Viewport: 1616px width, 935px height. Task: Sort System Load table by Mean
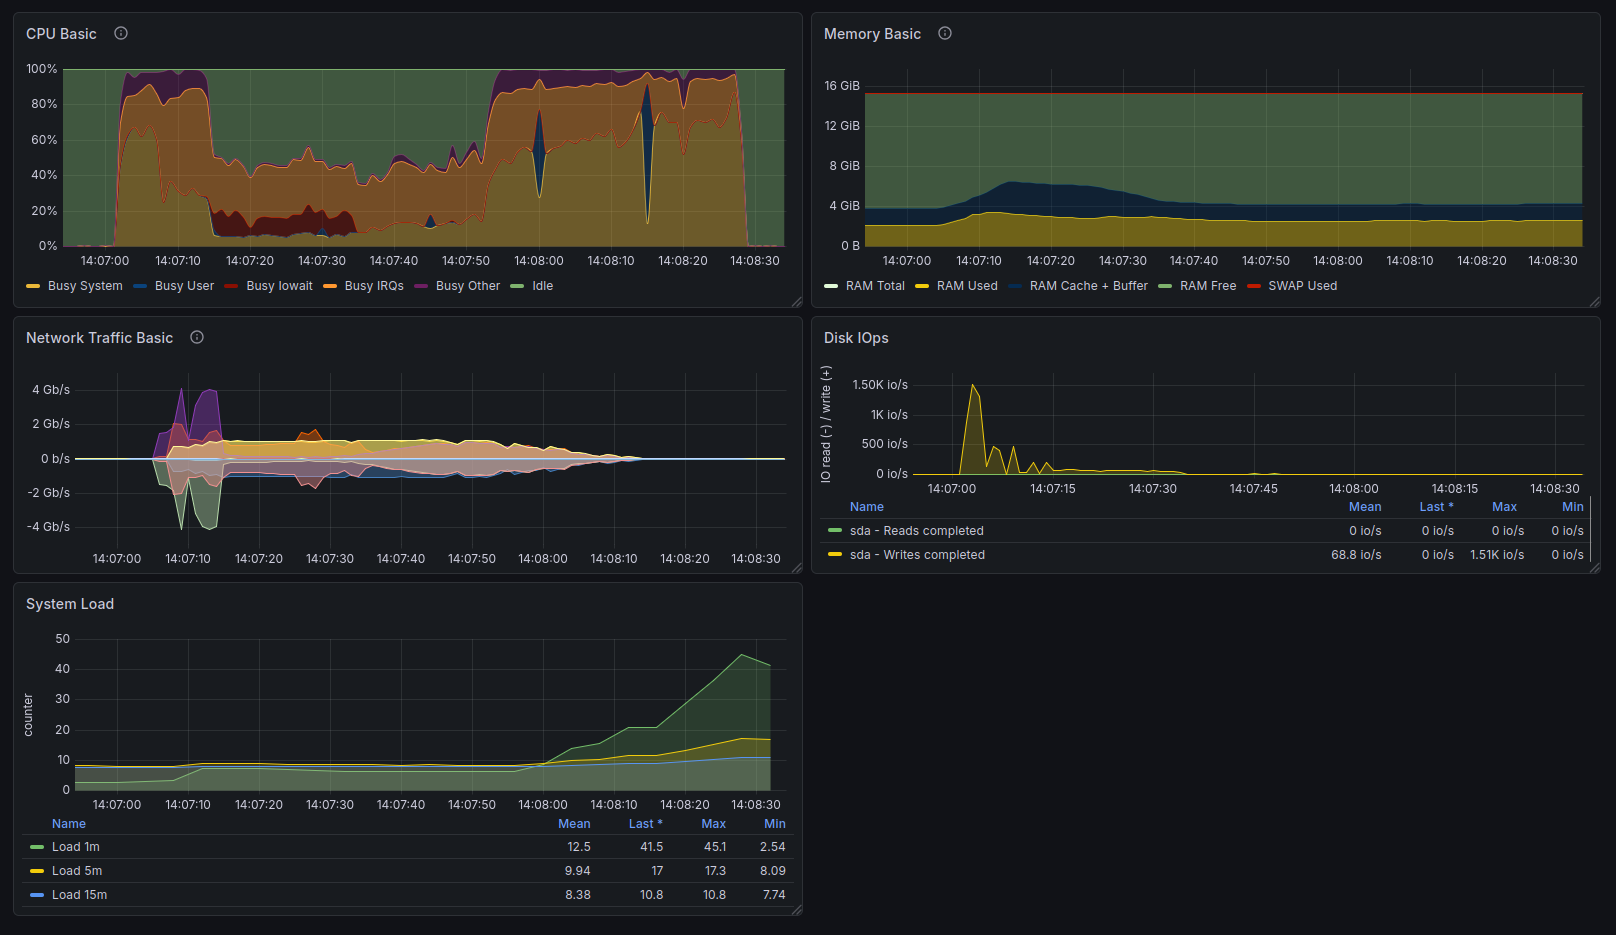574,824
